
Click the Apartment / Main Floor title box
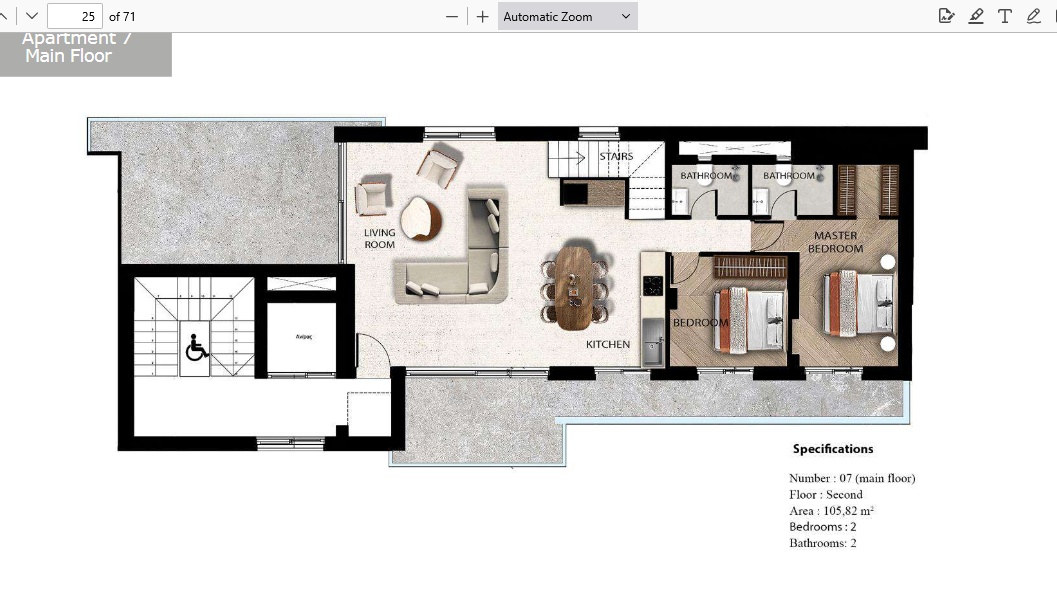85,52
